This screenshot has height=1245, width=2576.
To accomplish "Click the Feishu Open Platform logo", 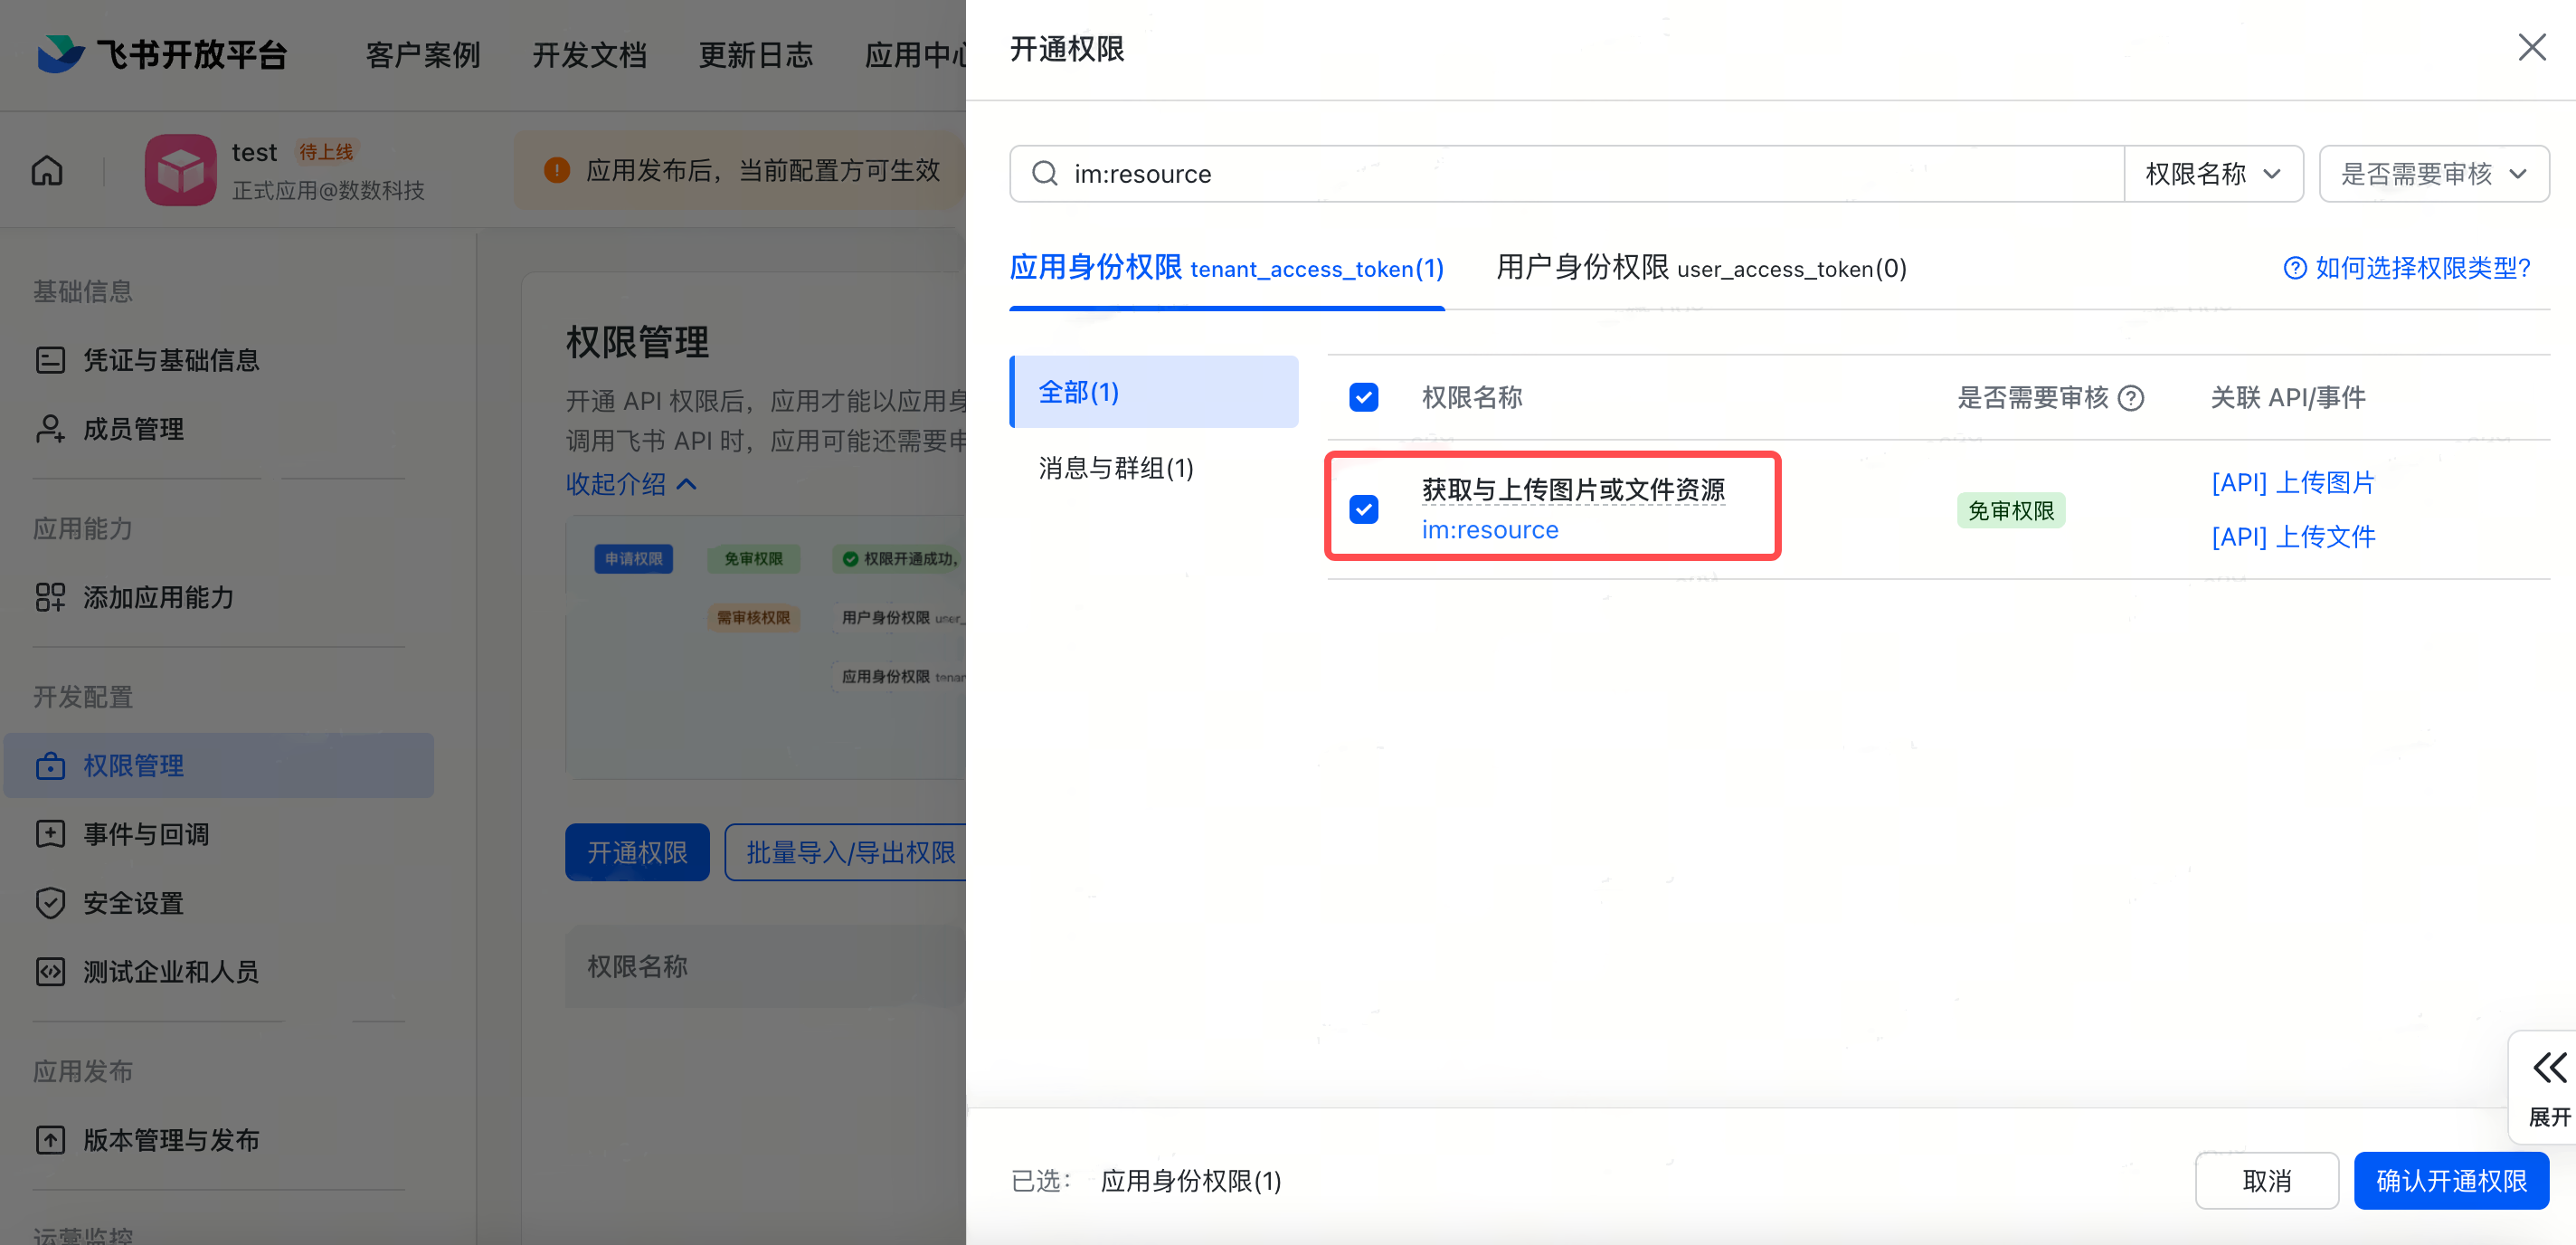I will tap(162, 54).
